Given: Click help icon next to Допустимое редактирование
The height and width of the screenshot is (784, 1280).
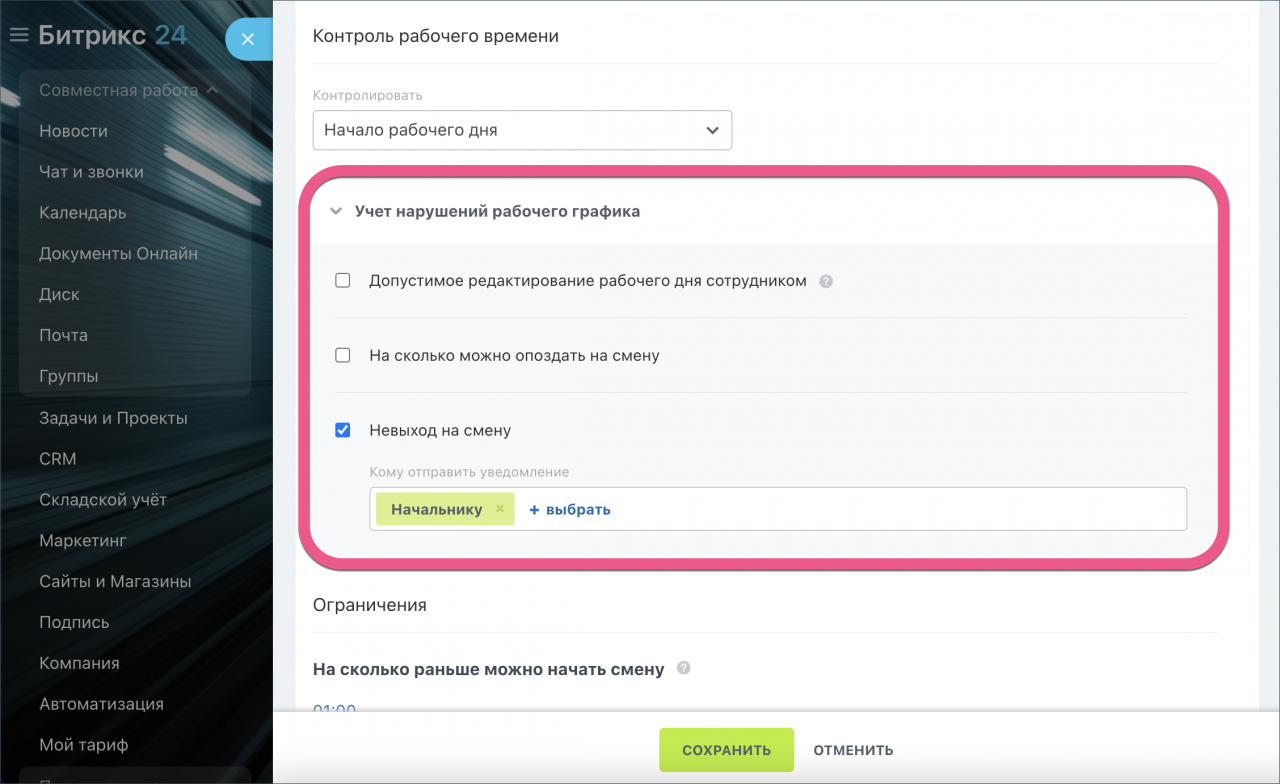Looking at the screenshot, I should (x=826, y=281).
